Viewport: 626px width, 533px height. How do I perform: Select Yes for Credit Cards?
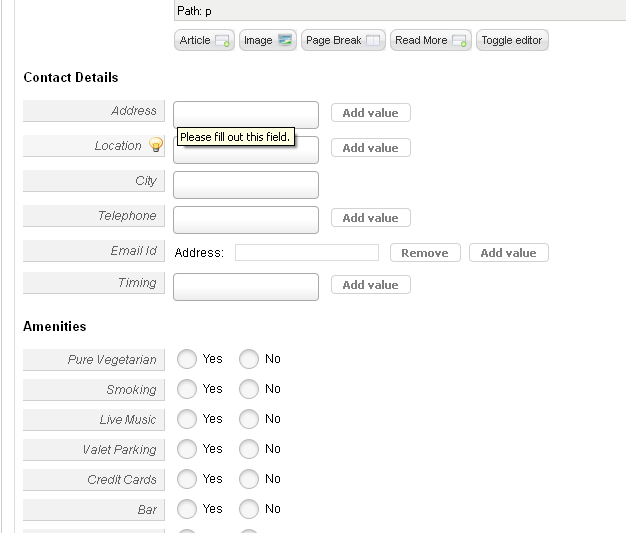[x=187, y=479]
